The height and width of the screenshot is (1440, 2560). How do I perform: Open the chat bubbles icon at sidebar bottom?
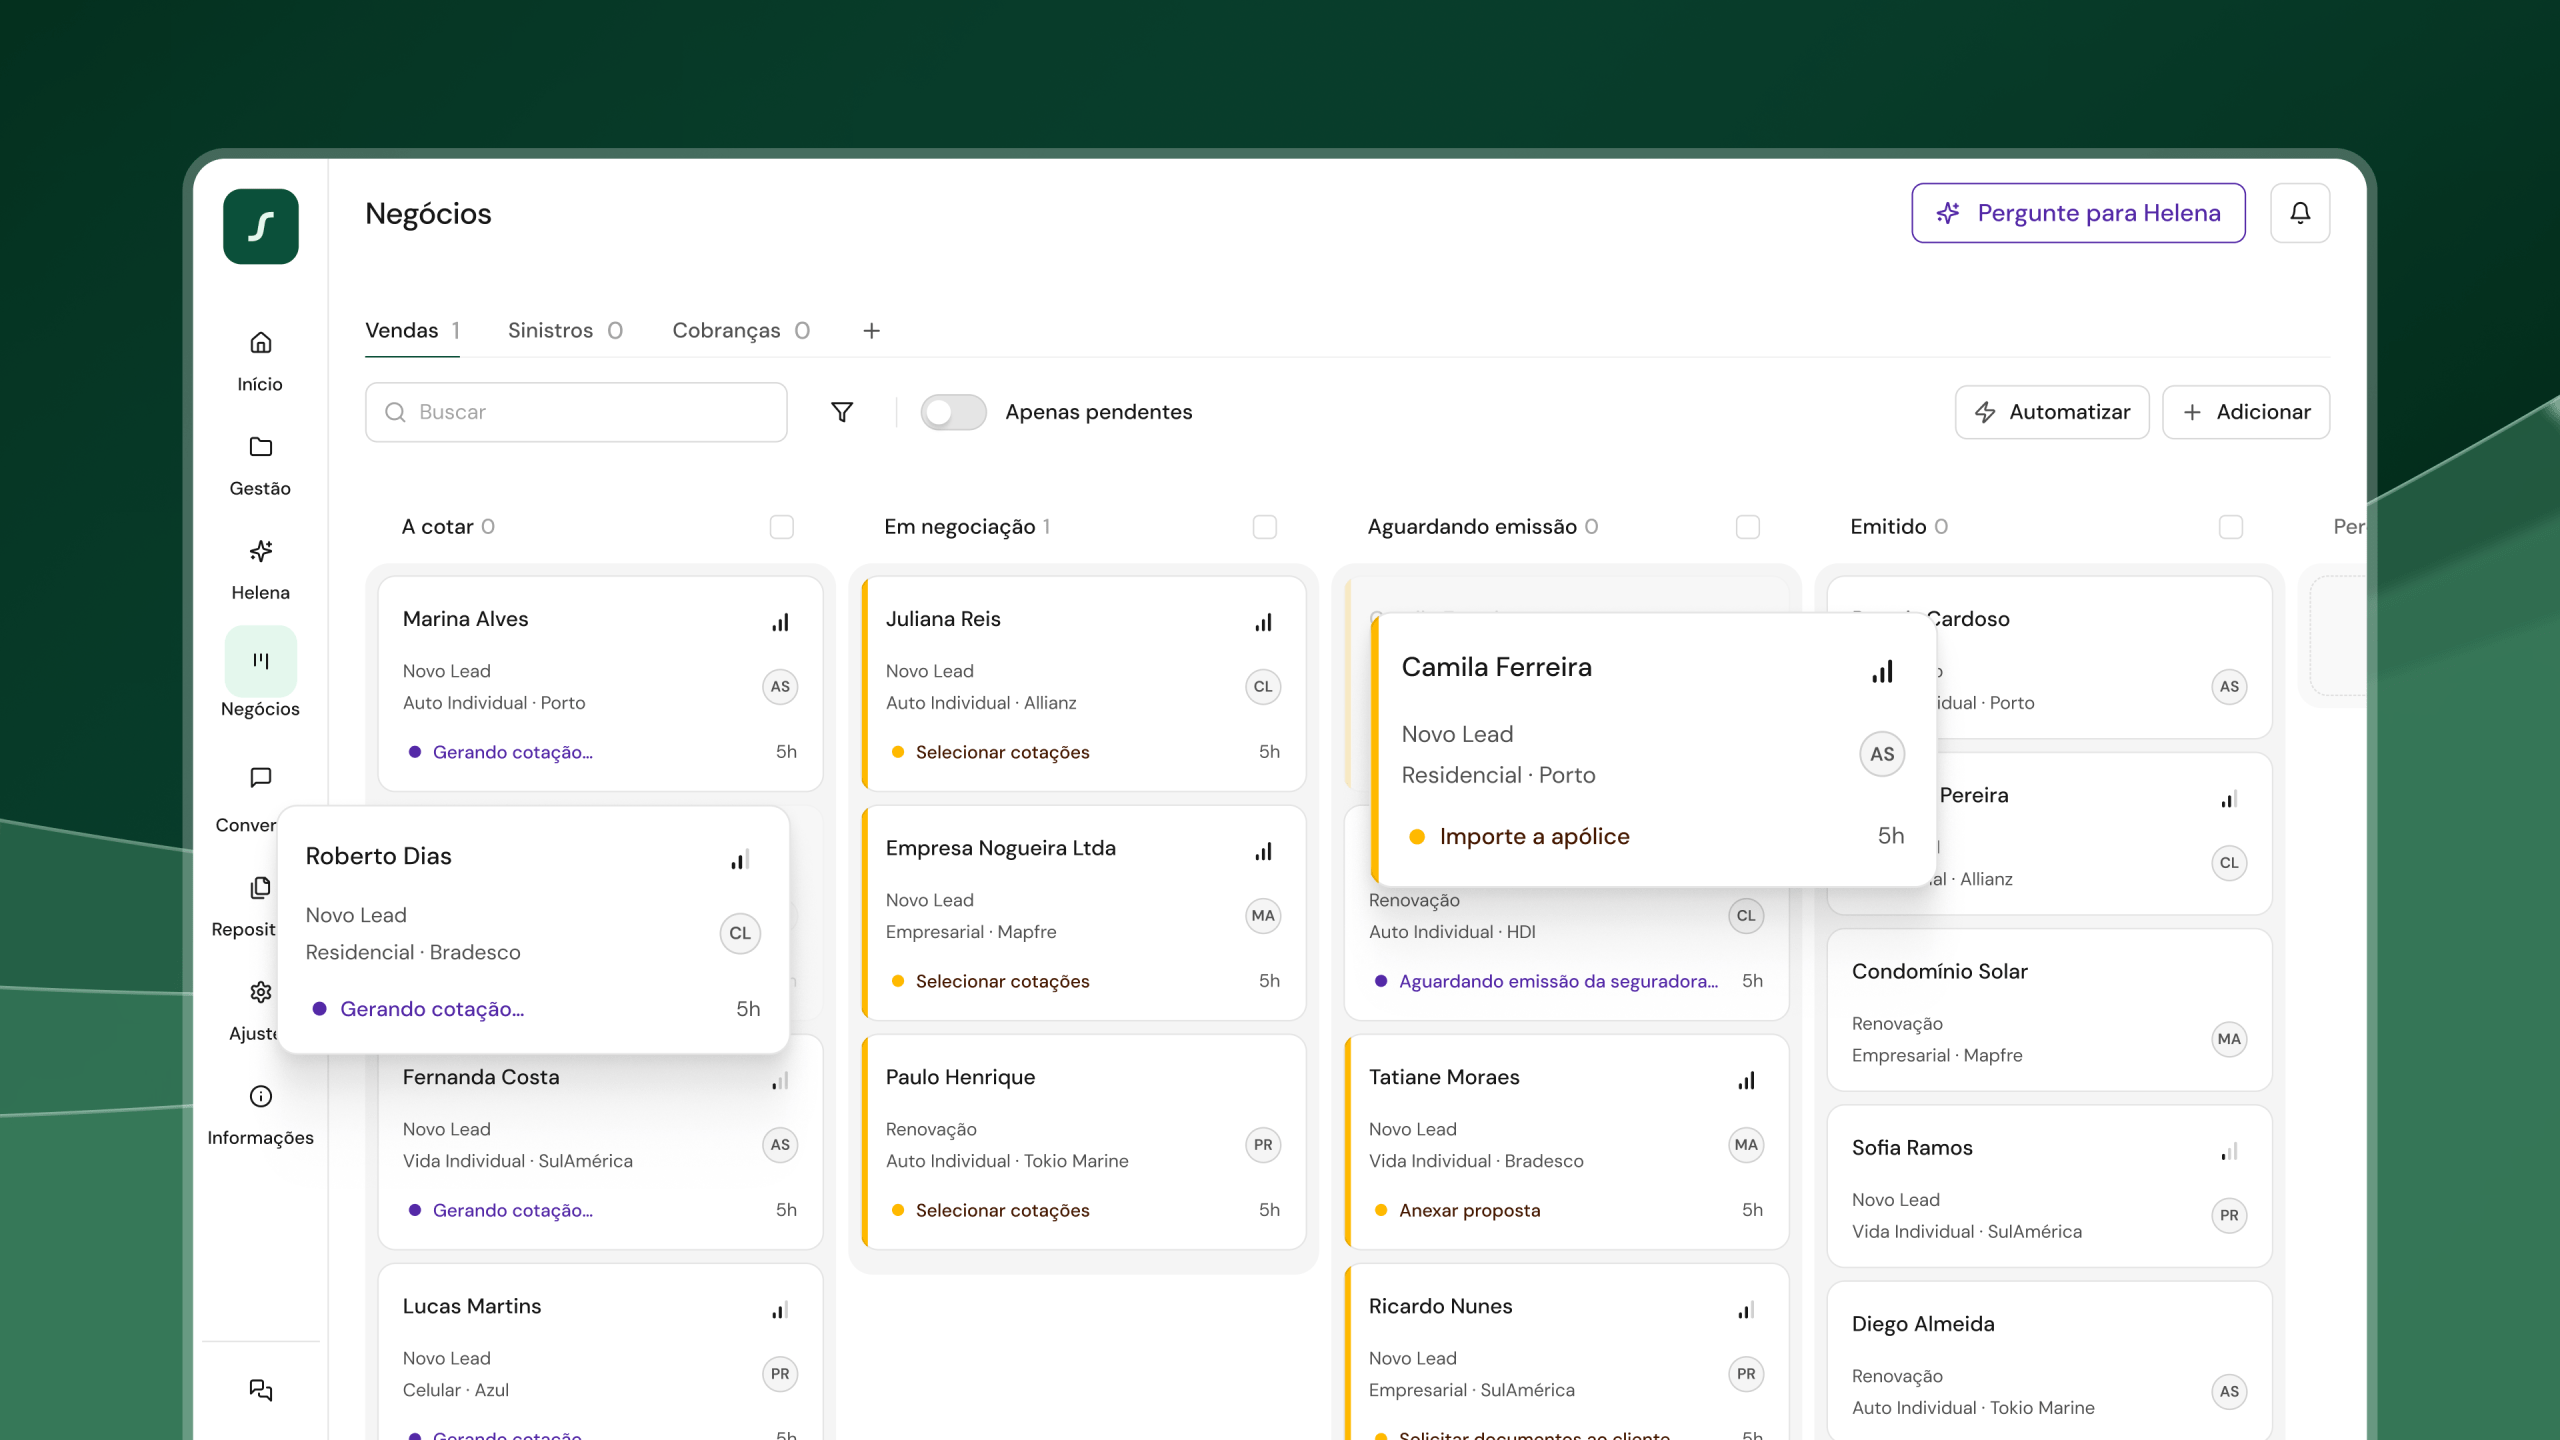260,1389
